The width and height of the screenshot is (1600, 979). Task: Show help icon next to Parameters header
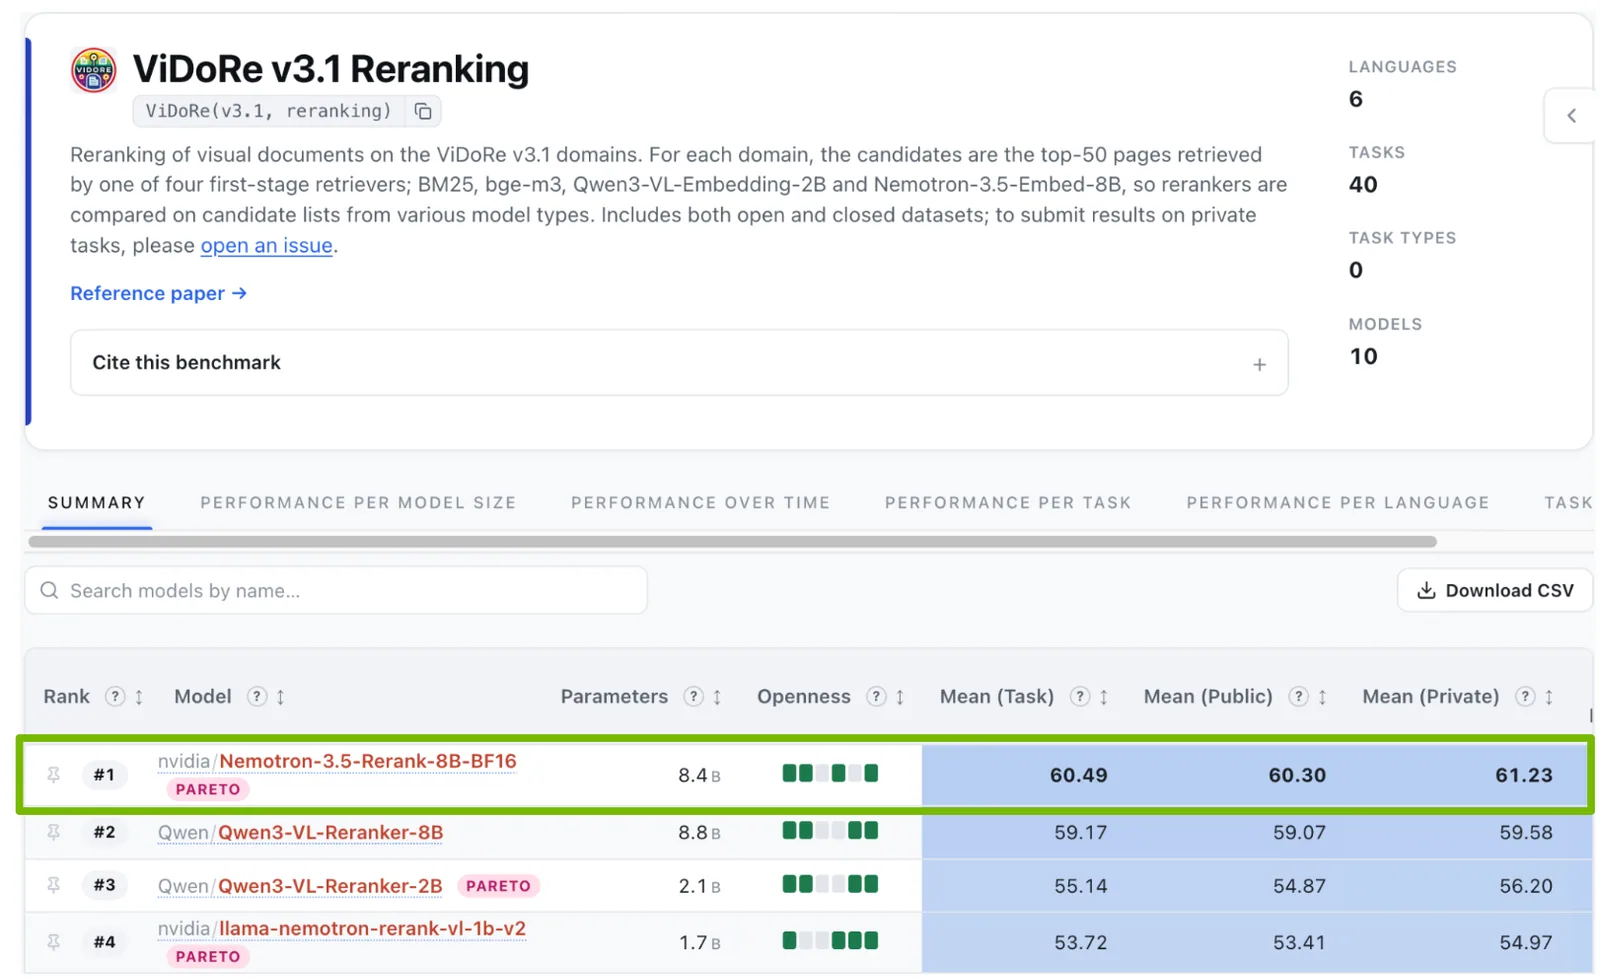tap(693, 696)
